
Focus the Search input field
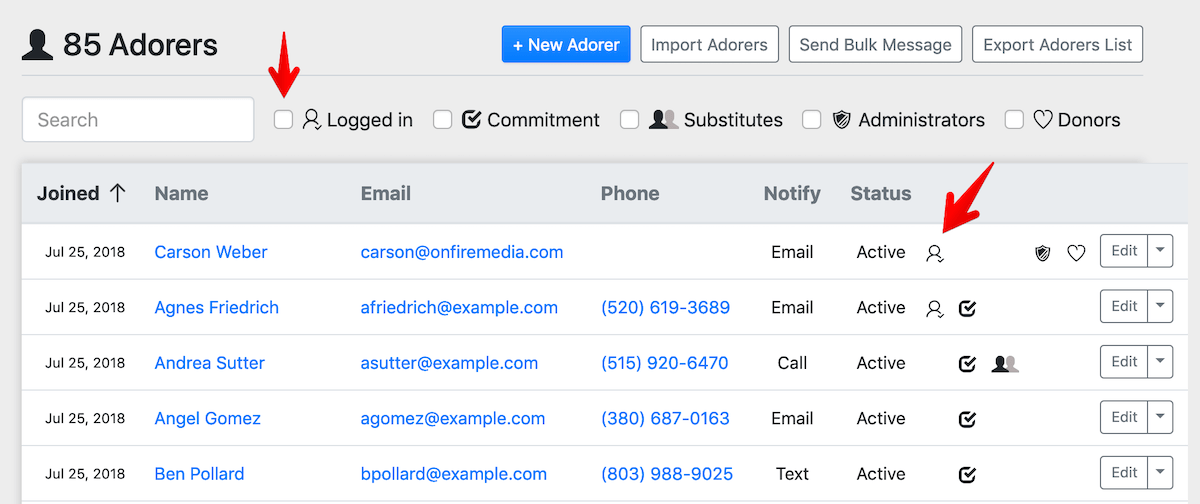(138, 120)
